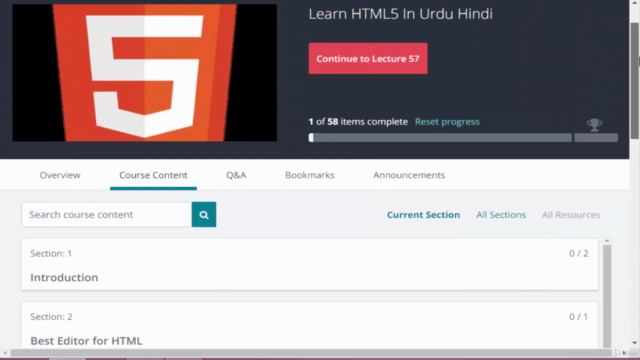Click Continue to Lecture 57 button
Image resolution: width=640 pixels, height=360 pixels.
[x=368, y=58]
